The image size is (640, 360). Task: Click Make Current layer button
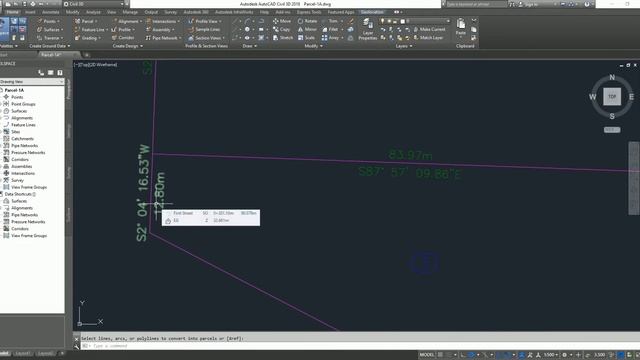click(429, 29)
